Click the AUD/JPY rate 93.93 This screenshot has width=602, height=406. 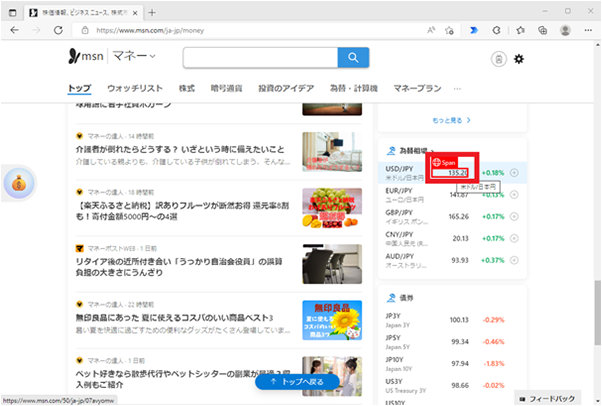click(460, 260)
